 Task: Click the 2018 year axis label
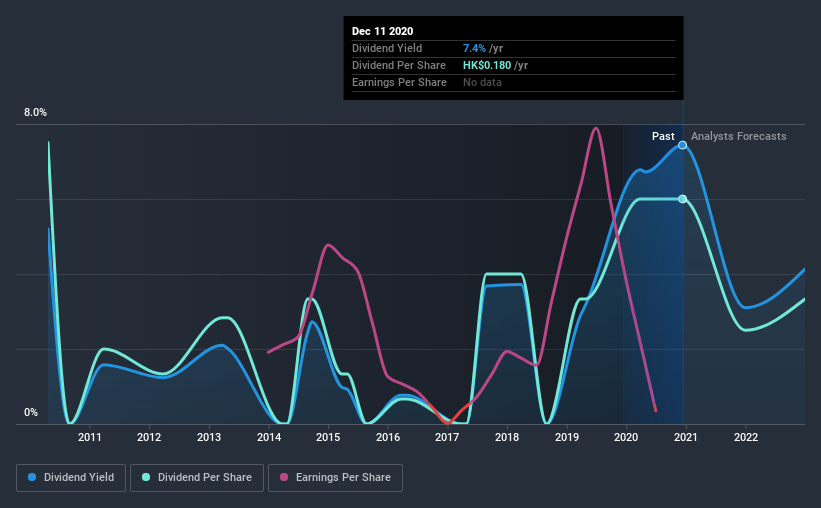tap(507, 437)
